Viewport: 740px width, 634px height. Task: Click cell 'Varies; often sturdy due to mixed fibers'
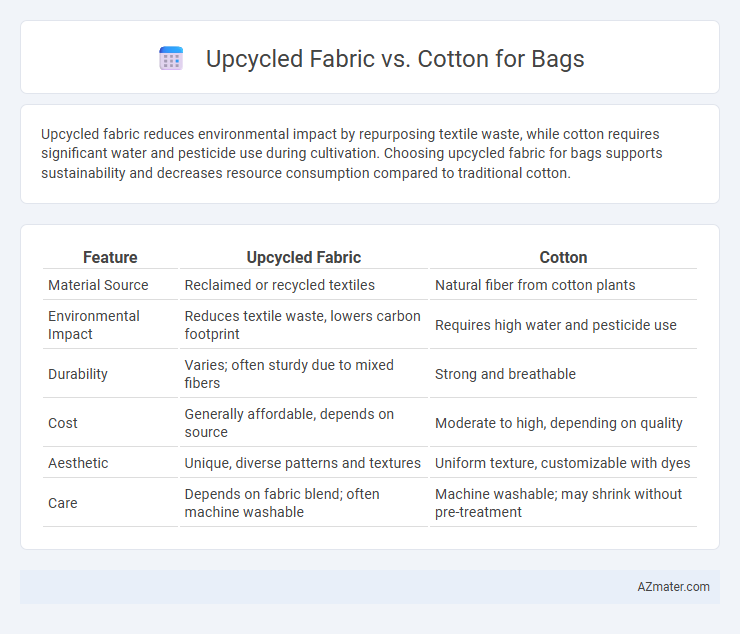click(289, 374)
